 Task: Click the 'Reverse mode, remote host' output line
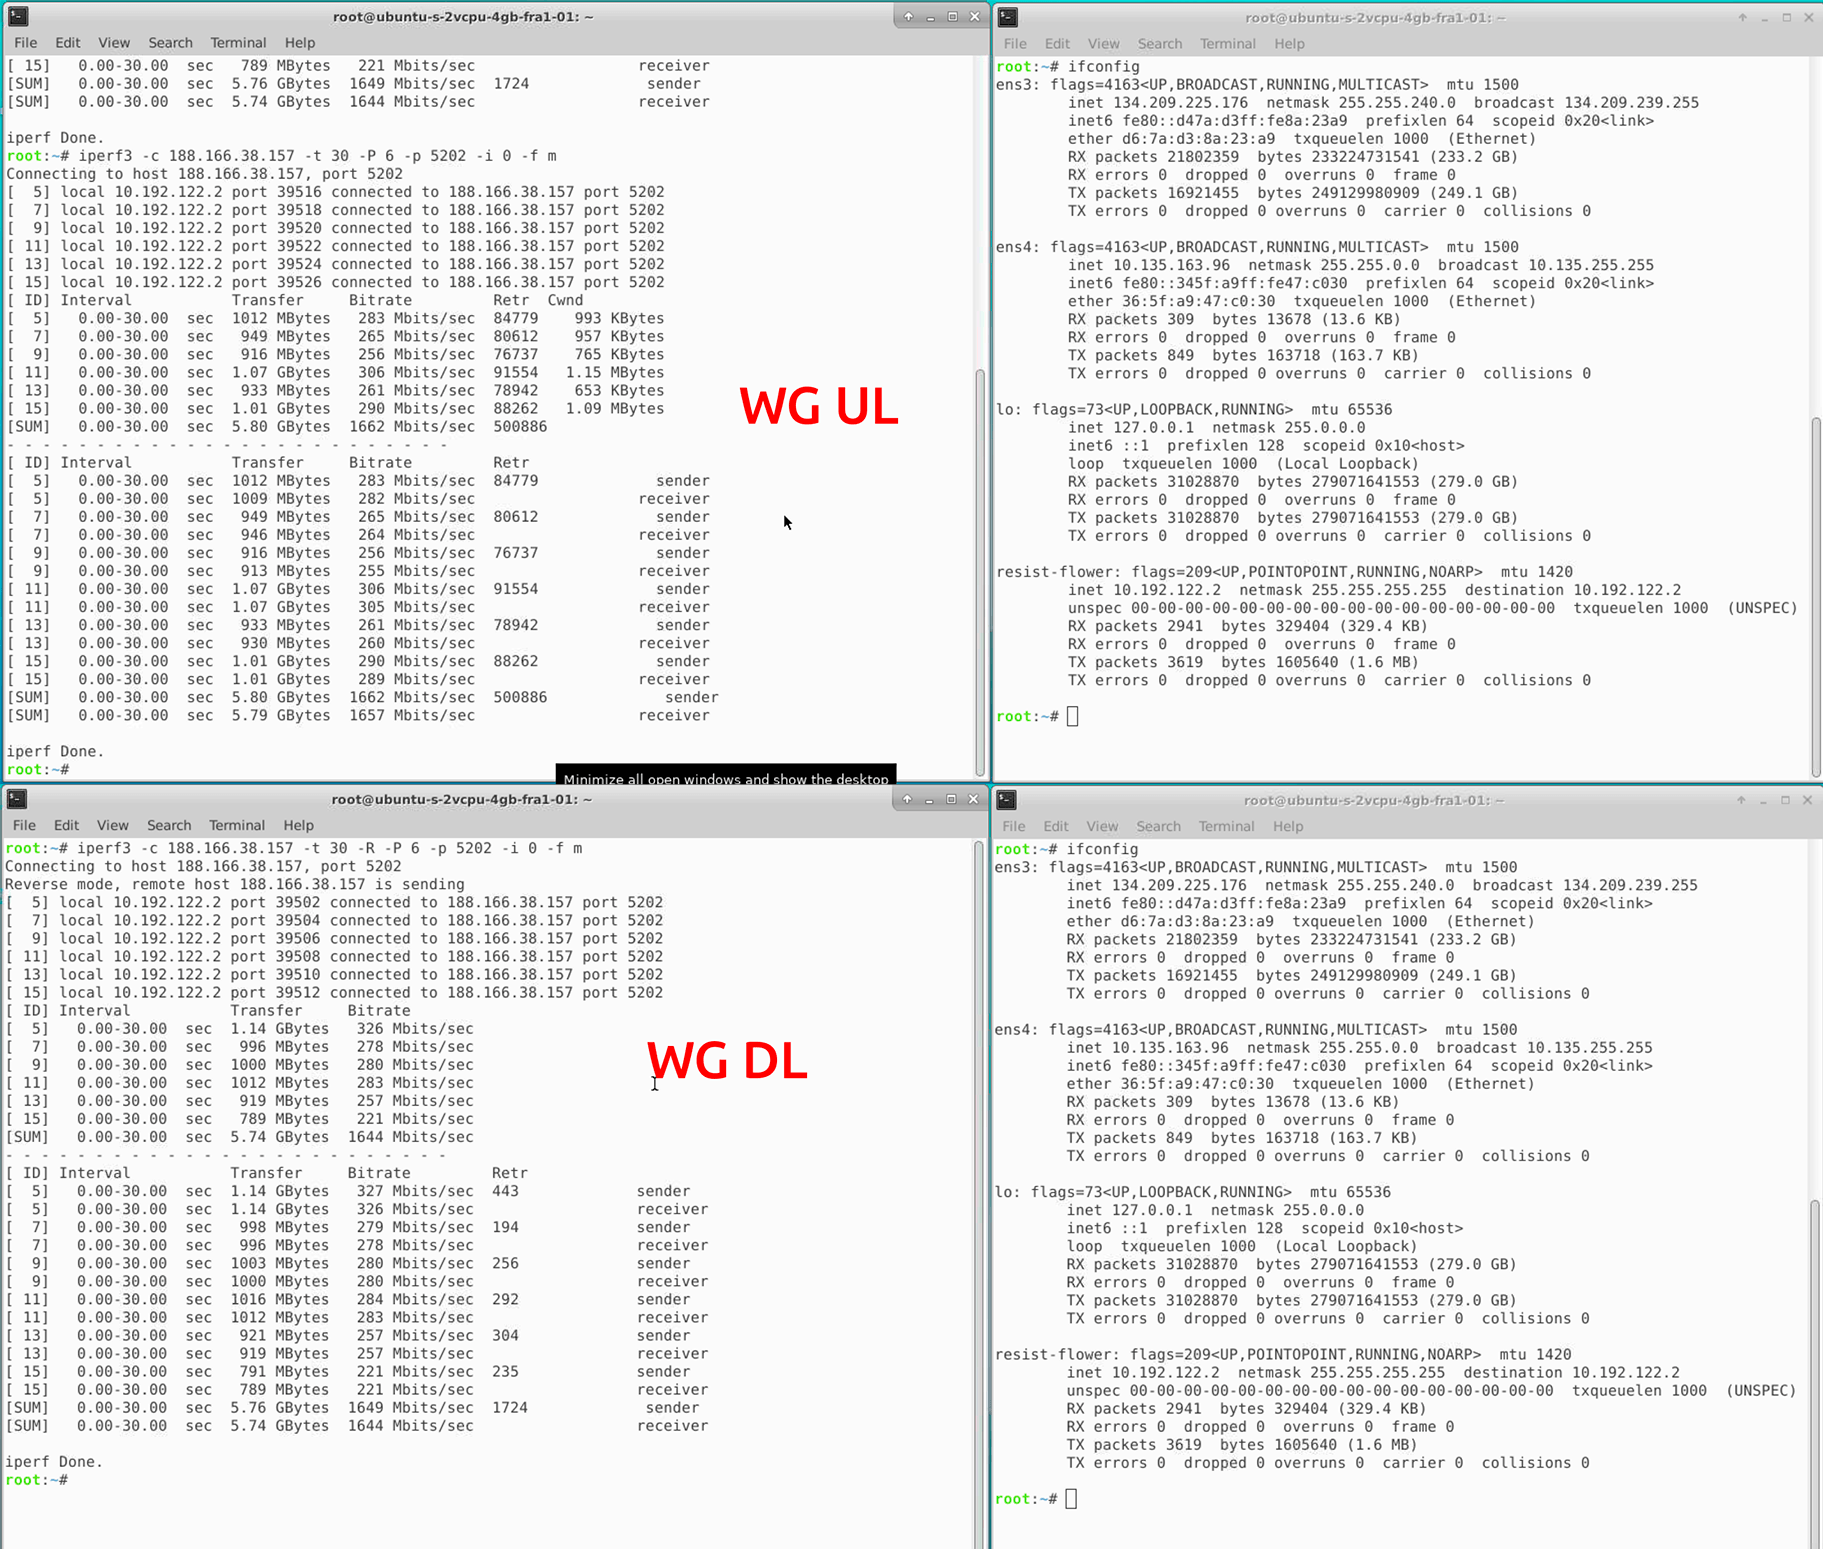235,884
